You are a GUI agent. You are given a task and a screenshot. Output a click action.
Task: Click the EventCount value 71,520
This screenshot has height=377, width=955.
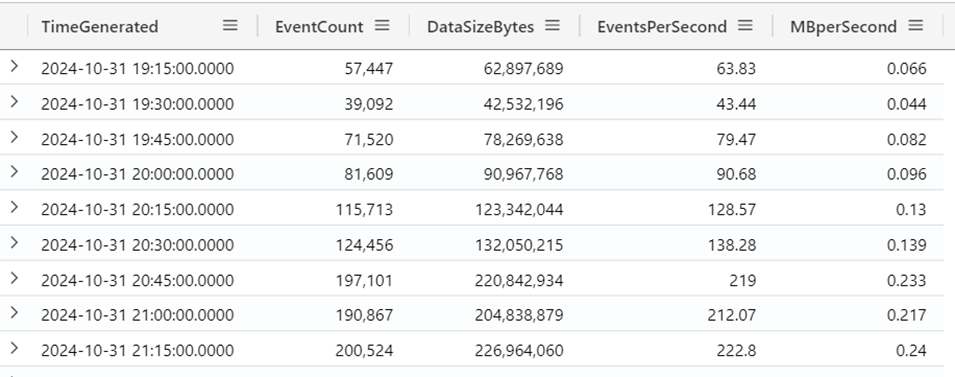(369, 139)
